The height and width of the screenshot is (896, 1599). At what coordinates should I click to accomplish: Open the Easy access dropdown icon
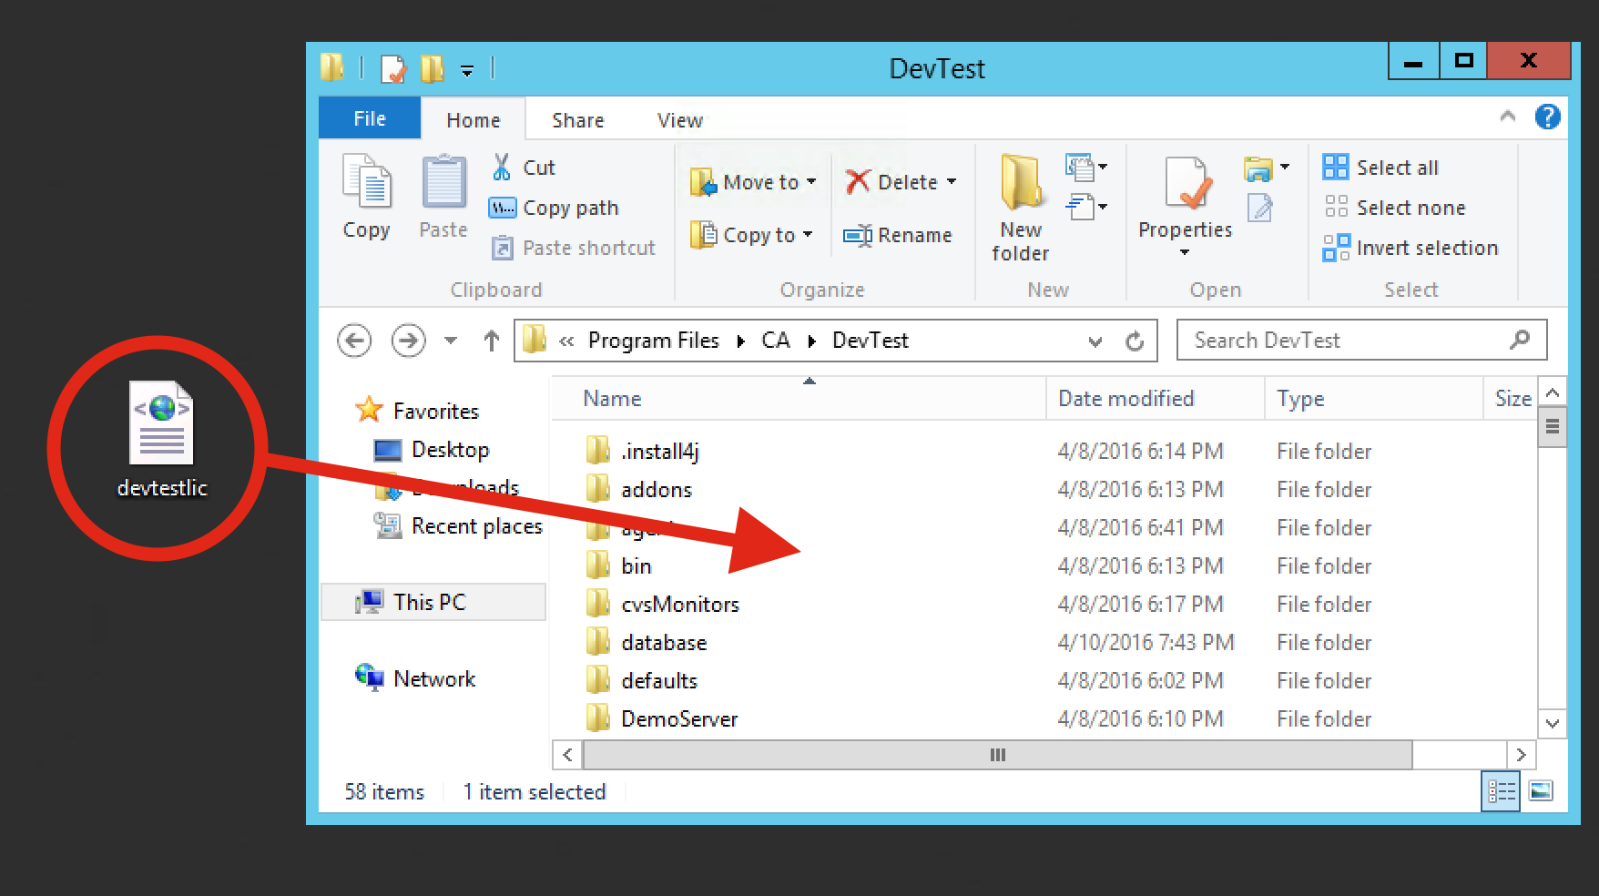[1086, 207]
